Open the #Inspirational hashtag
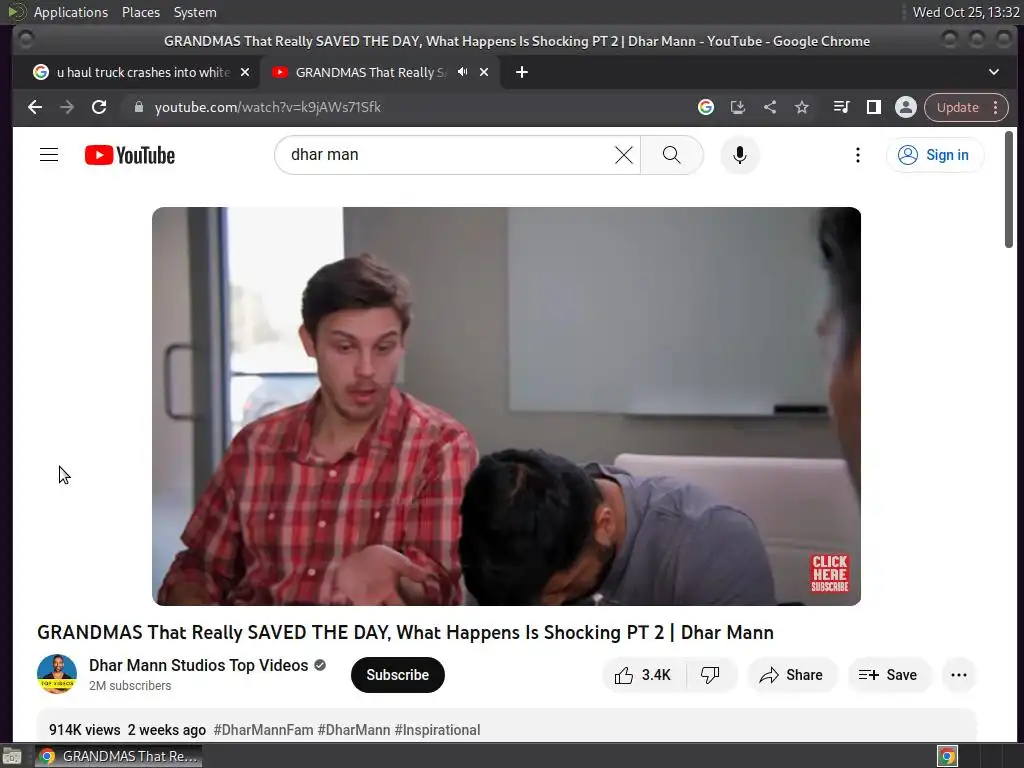 [438, 729]
